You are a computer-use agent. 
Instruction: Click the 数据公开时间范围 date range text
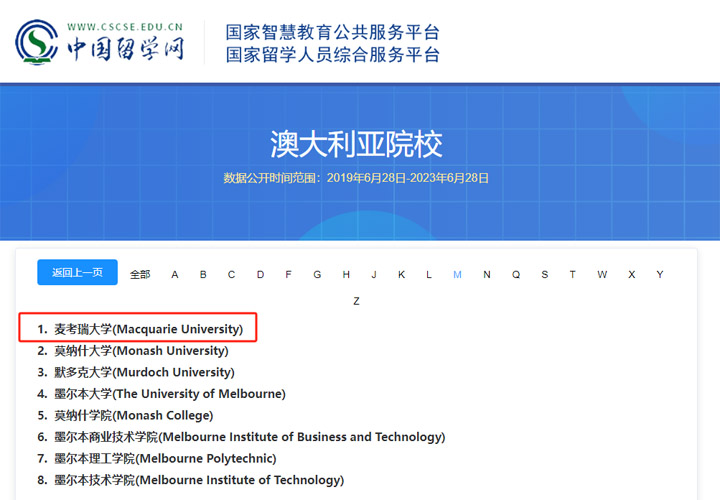point(356,178)
